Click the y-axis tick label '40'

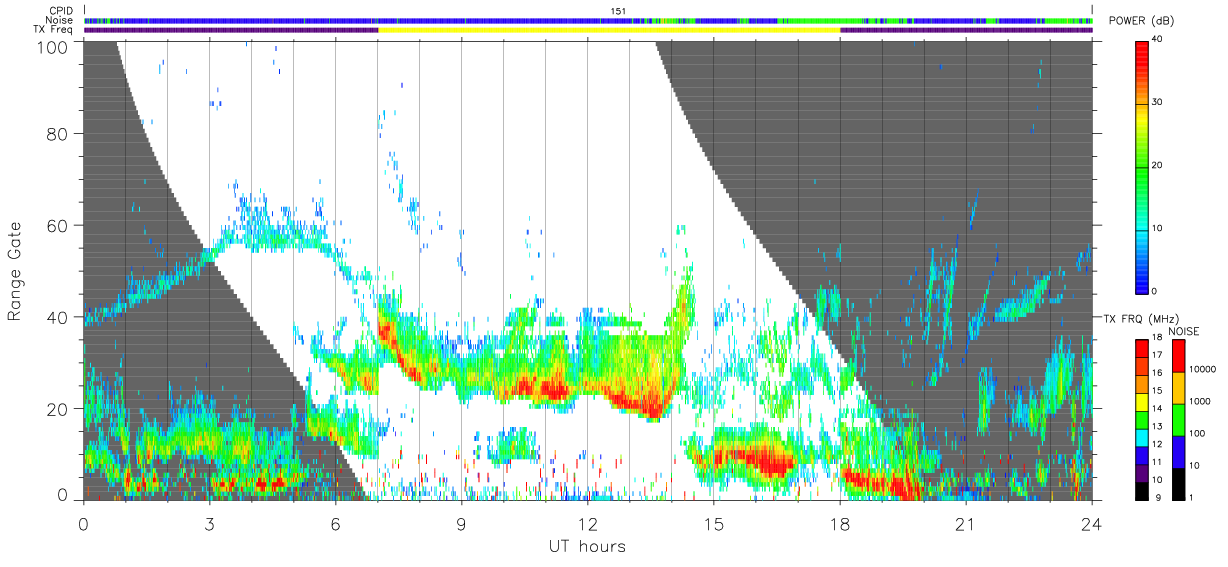click(x=57, y=318)
